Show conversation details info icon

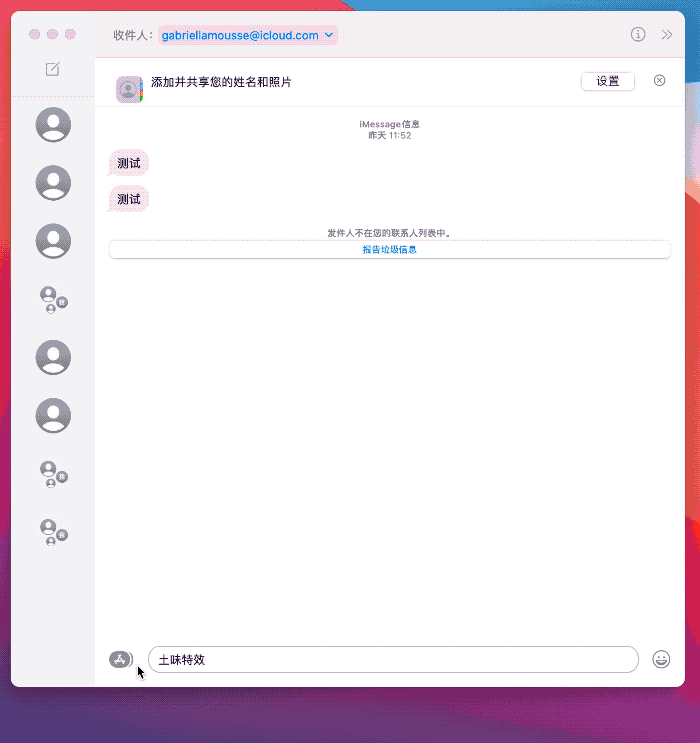(637, 35)
